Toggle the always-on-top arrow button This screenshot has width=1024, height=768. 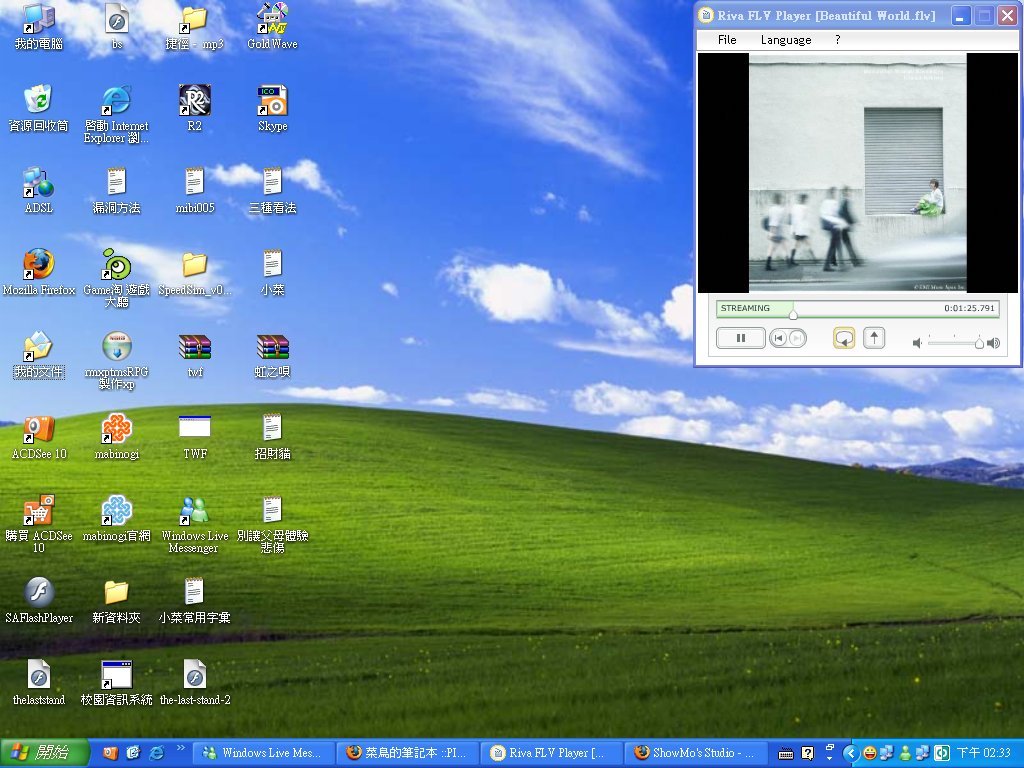pyautogui.click(x=874, y=338)
